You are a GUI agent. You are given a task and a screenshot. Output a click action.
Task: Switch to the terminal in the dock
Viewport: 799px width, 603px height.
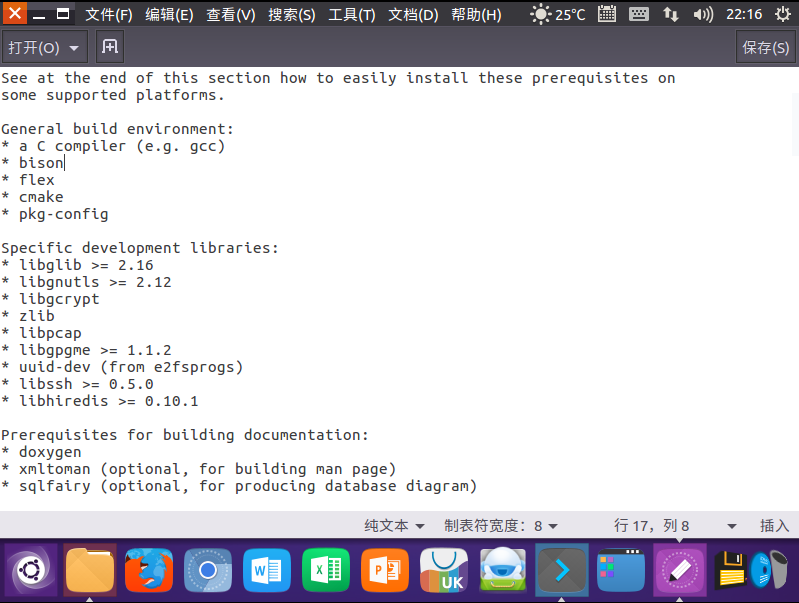tap(562, 570)
